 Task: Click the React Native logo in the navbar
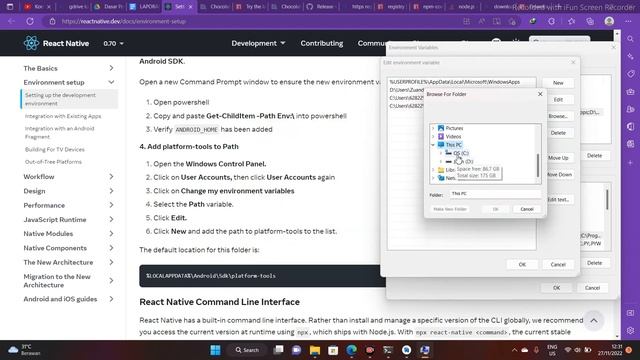click(x=31, y=43)
